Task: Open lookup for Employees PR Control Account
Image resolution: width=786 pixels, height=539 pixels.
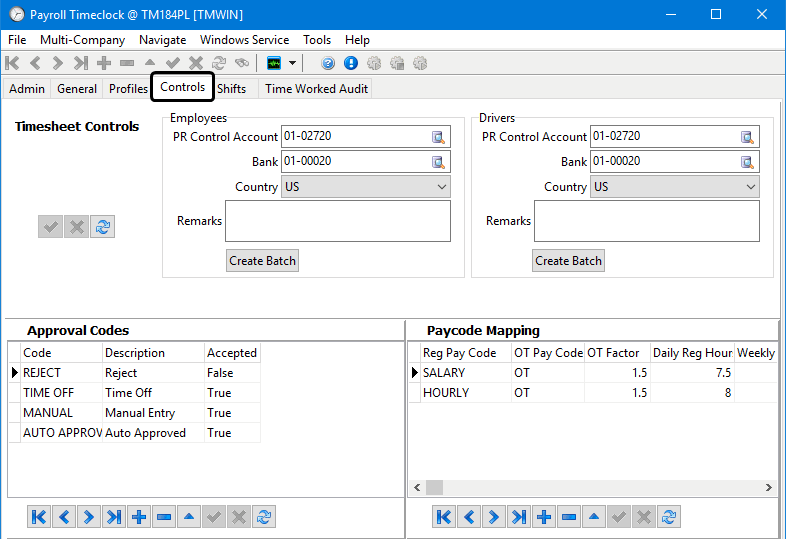Action: [438, 137]
